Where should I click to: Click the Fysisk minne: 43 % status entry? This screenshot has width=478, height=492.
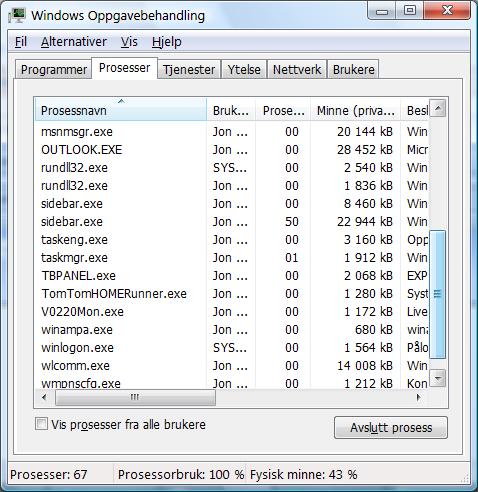click(x=303, y=474)
